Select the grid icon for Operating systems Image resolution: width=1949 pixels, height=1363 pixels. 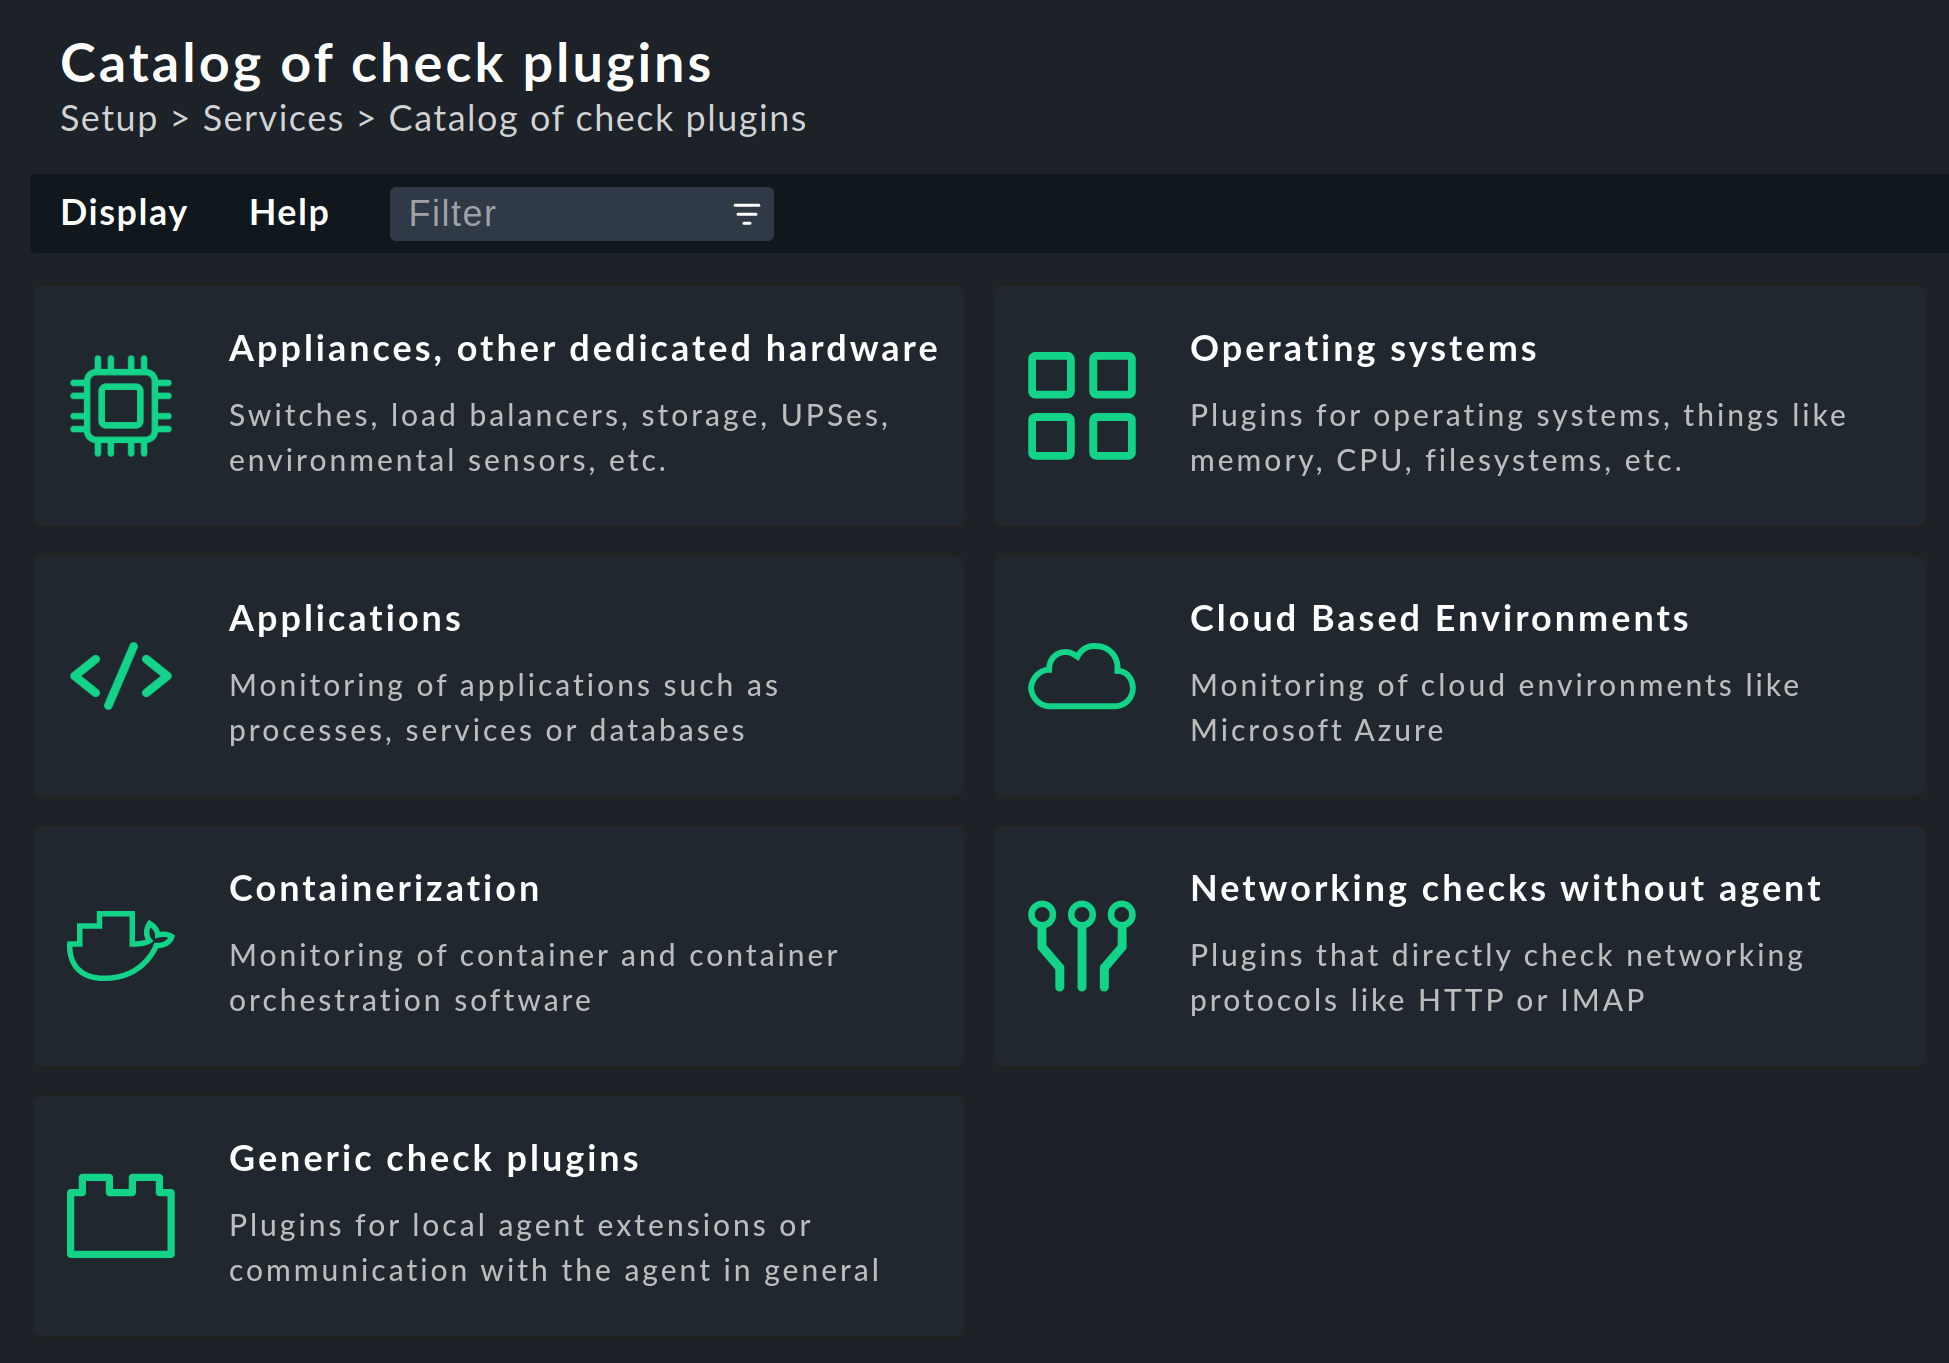[x=1082, y=406]
